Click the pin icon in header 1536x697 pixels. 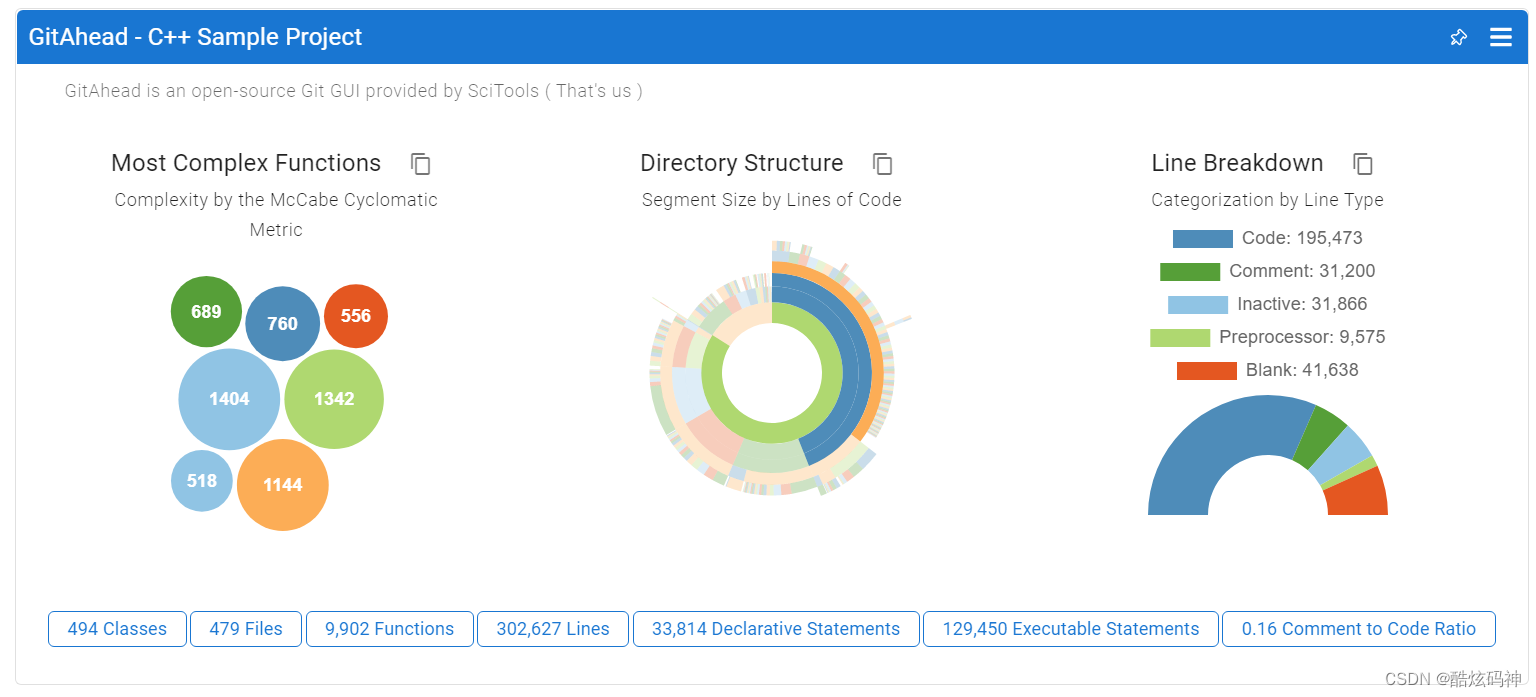click(x=1459, y=37)
